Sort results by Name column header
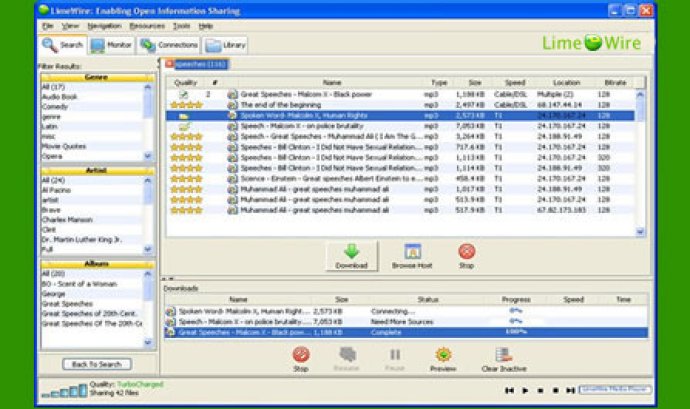 click(332, 82)
